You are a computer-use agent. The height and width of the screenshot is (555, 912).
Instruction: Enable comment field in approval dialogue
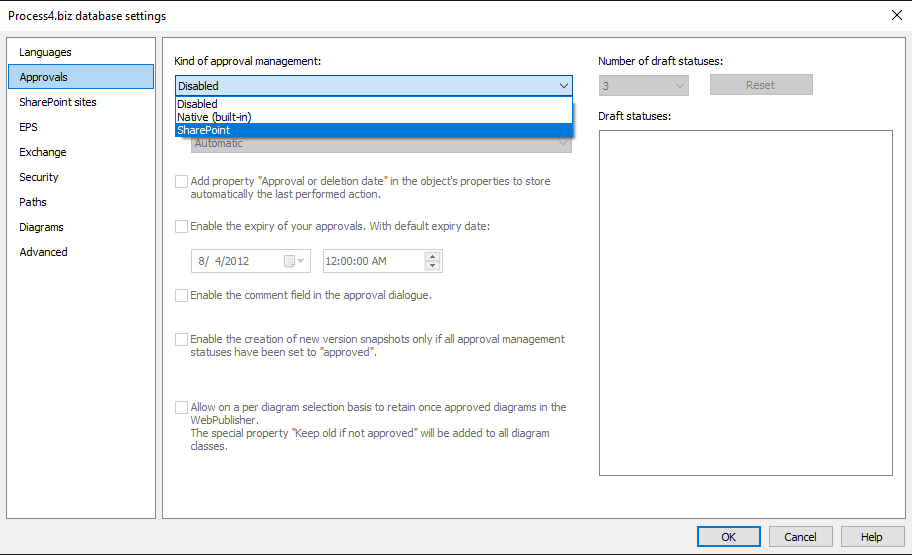(181, 296)
